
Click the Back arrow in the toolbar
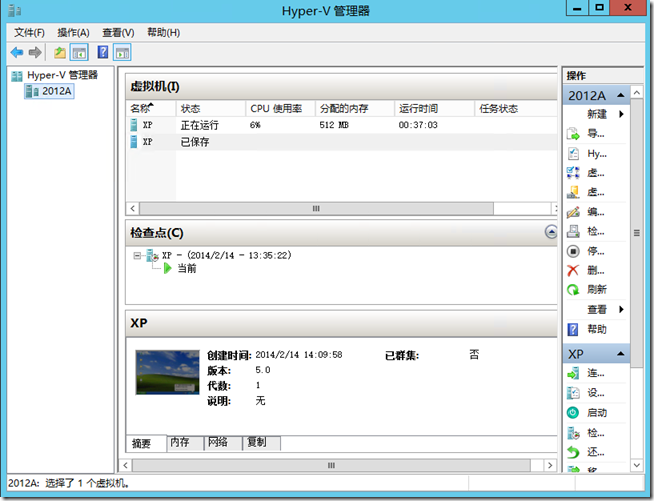coord(17,53)
